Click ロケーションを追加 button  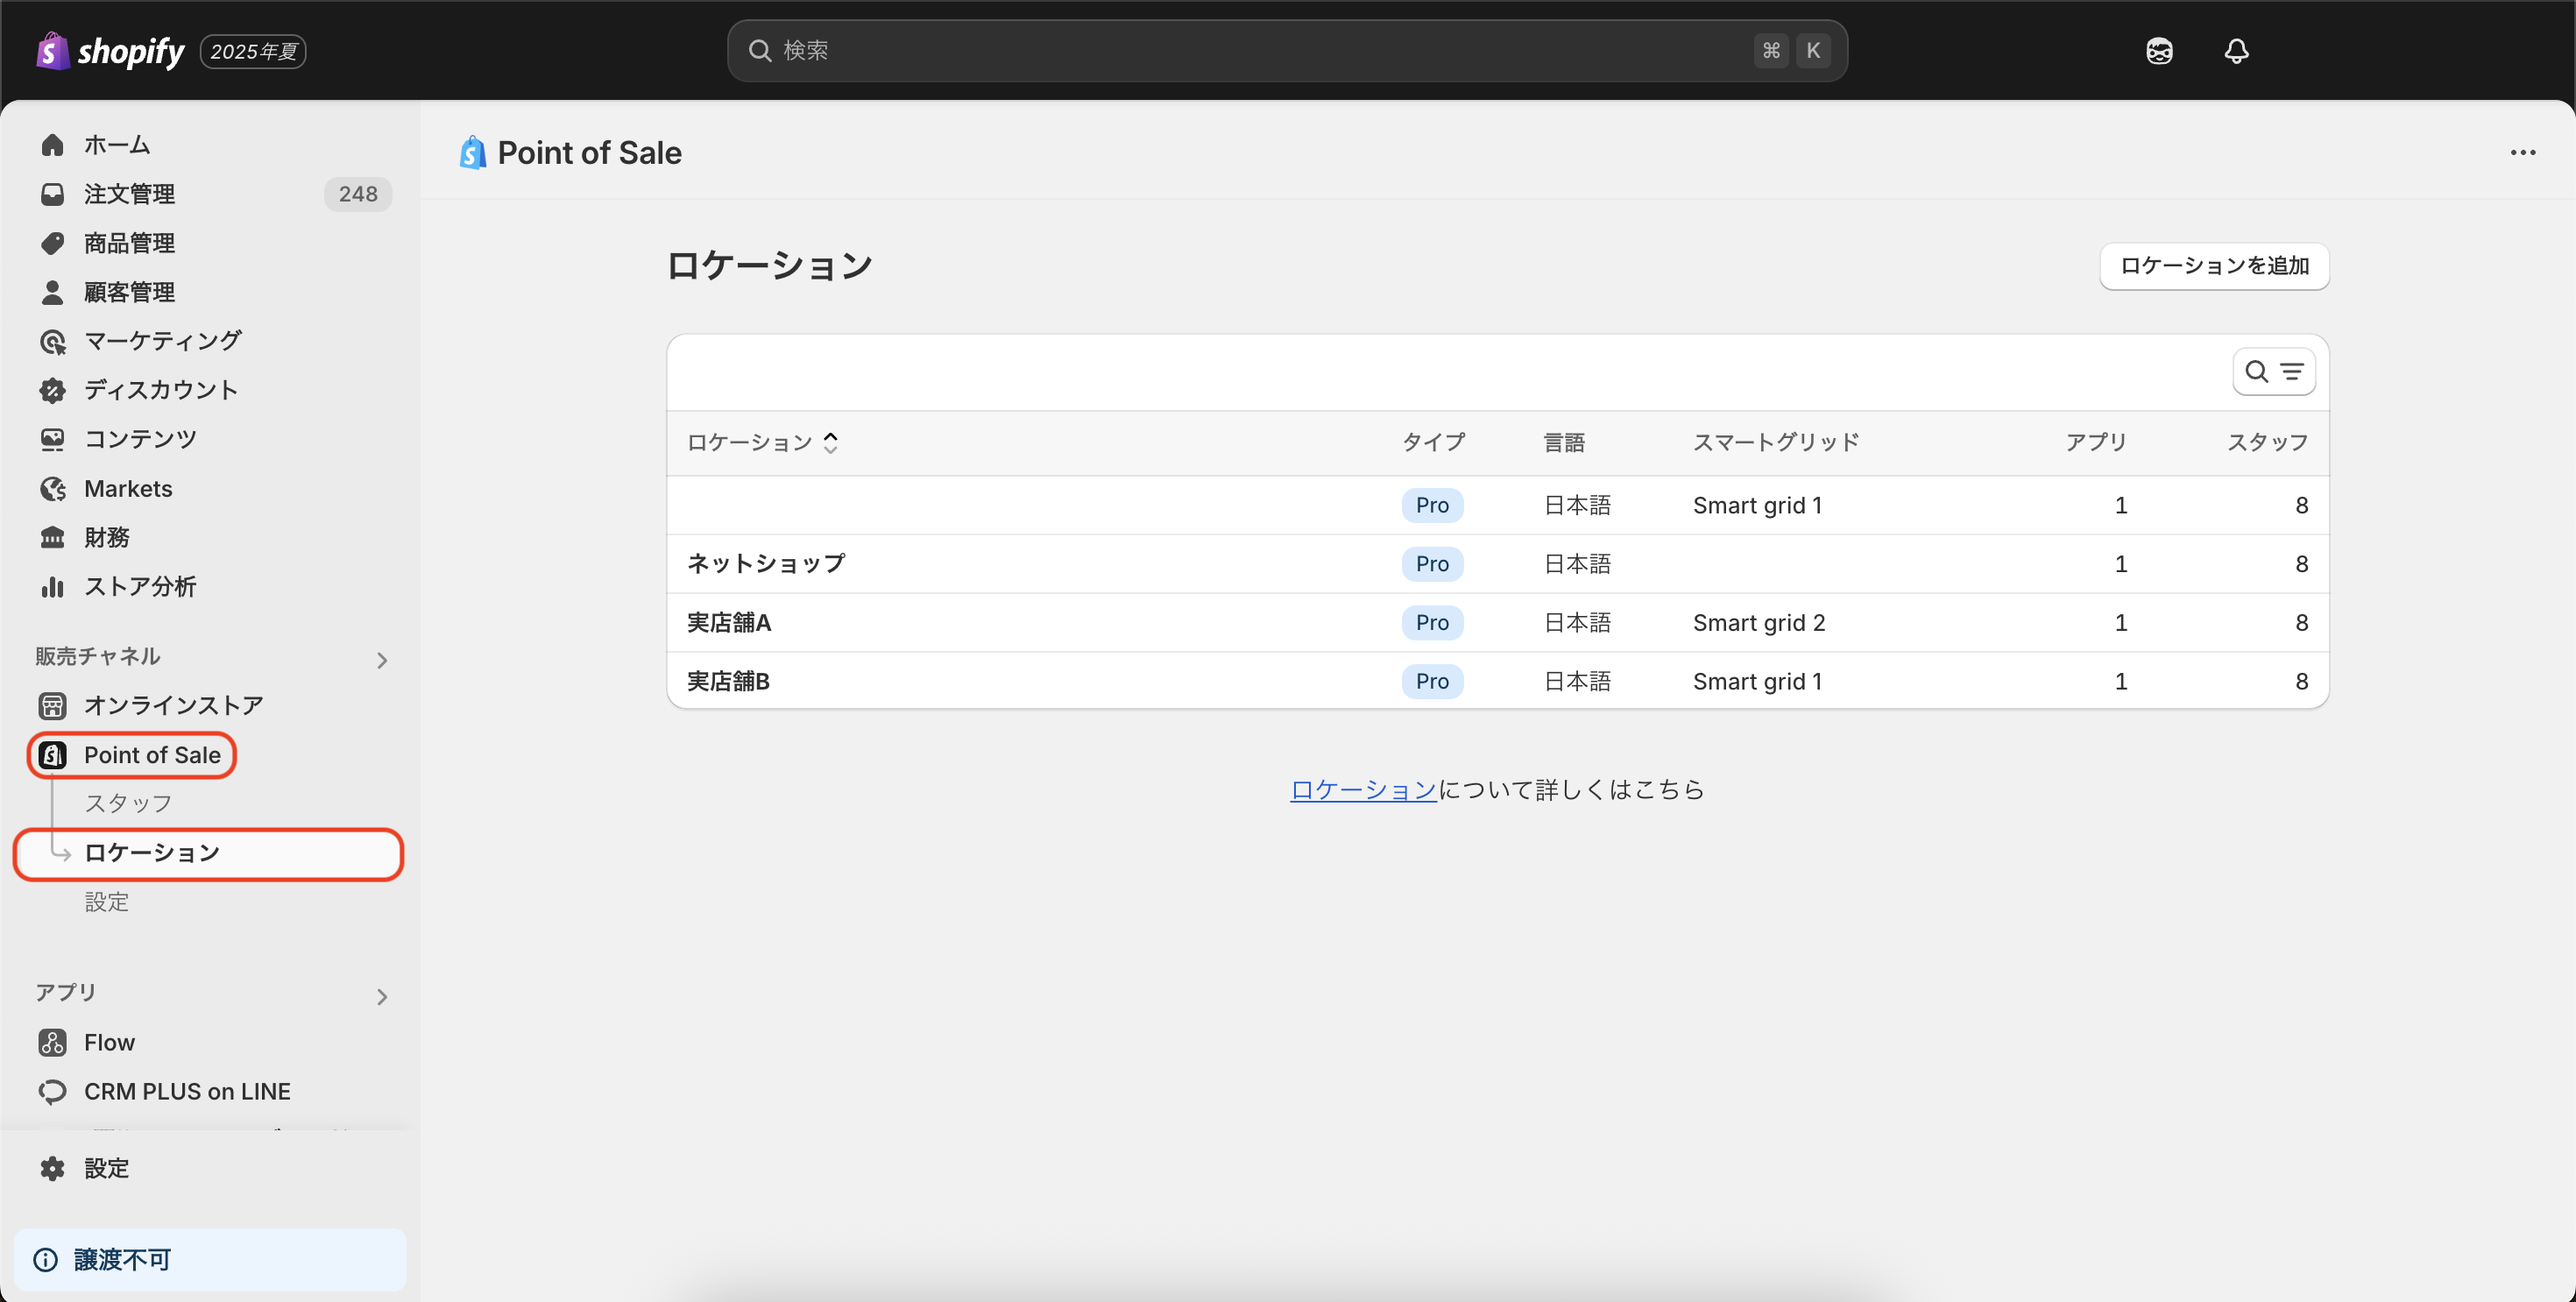[x=2213, y=266]
